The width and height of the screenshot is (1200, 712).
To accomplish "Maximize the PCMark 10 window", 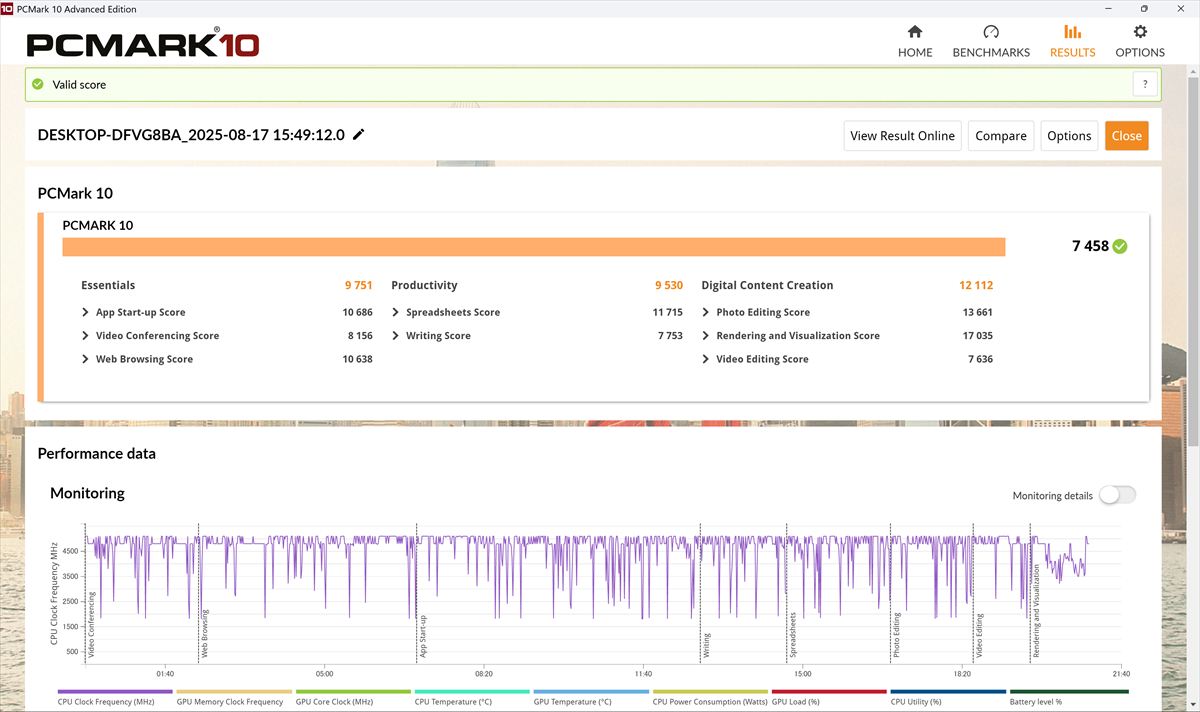I will pos(1144,9).
